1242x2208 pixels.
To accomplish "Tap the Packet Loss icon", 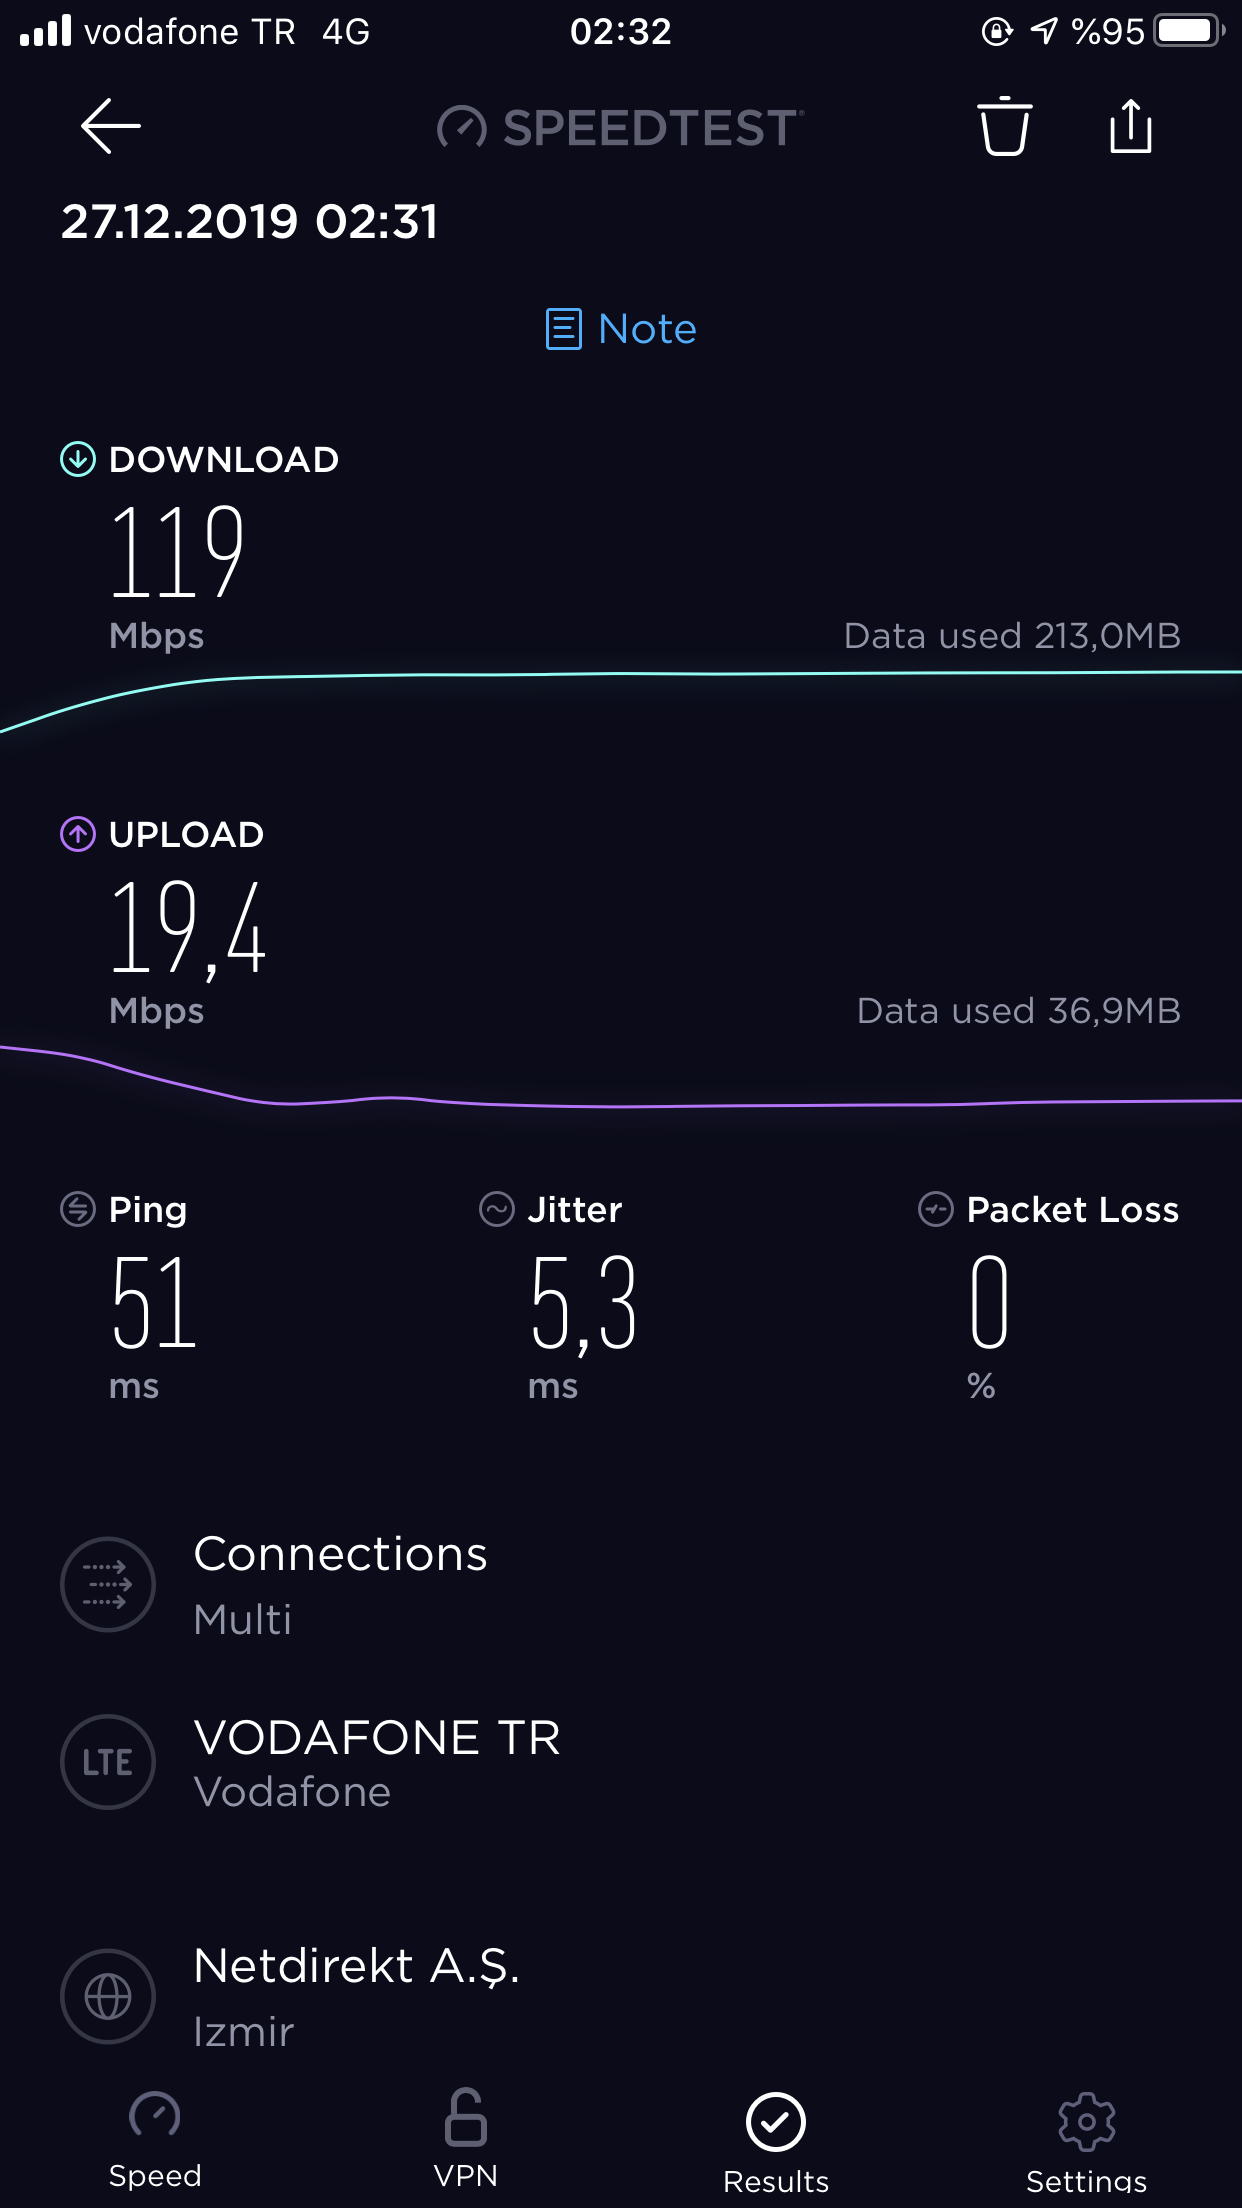I will 936,1209.
